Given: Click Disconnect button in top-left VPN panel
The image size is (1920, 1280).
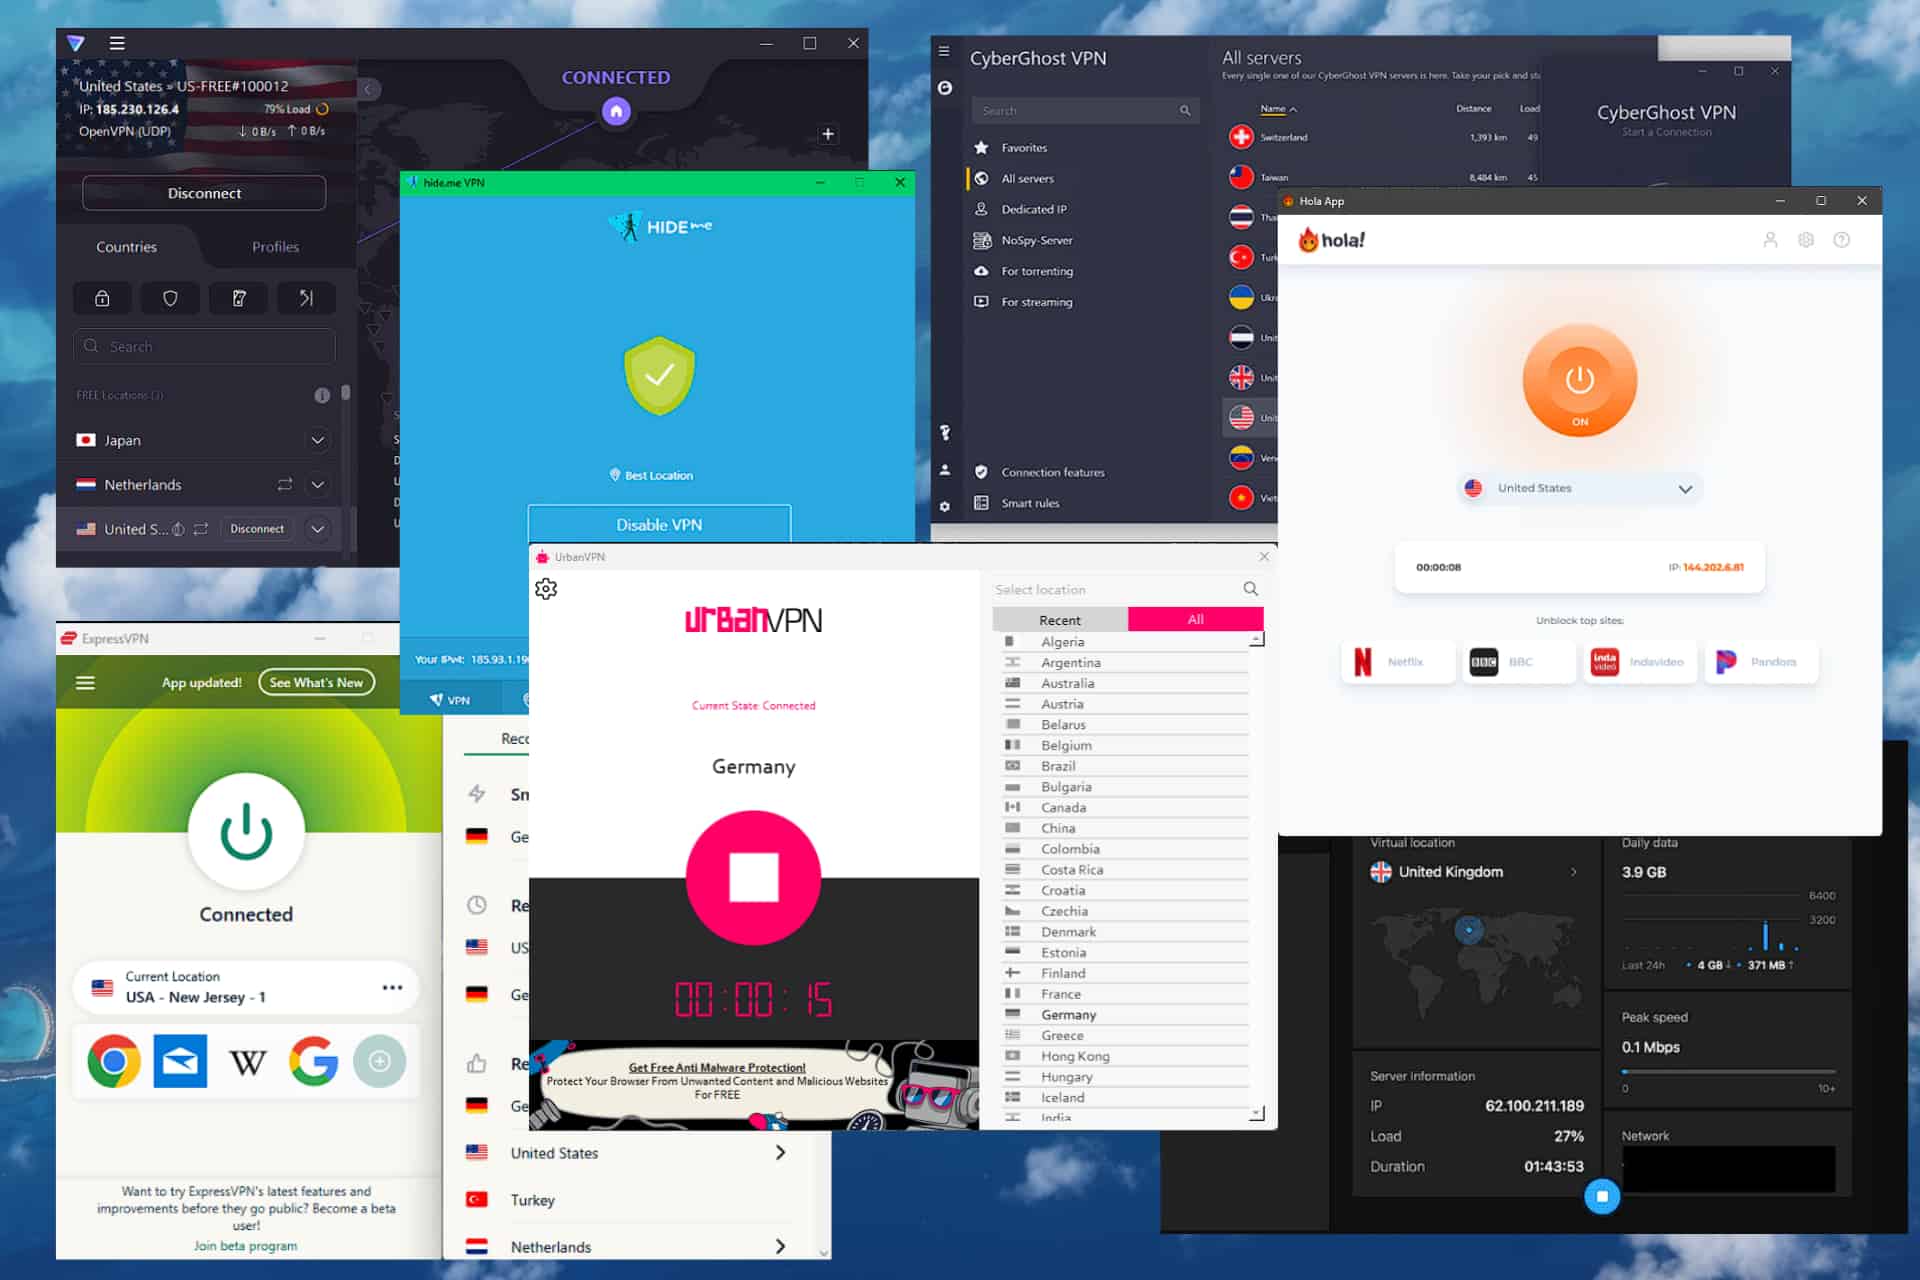Looking at the screenshot, I should click(204, 193).
